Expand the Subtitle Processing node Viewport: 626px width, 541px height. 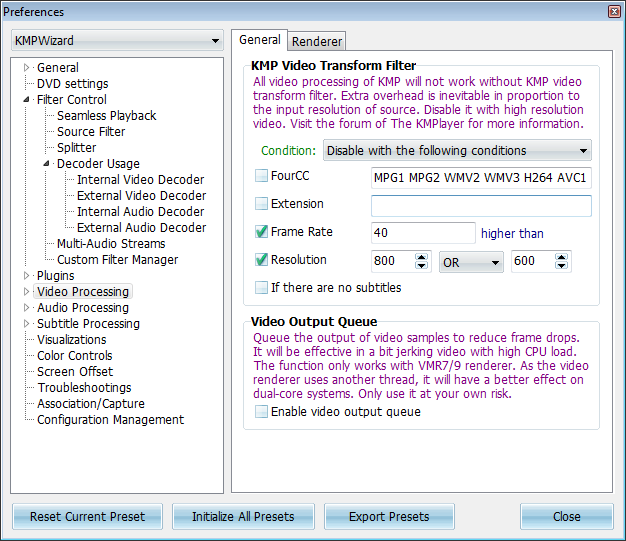coord(26,323)
